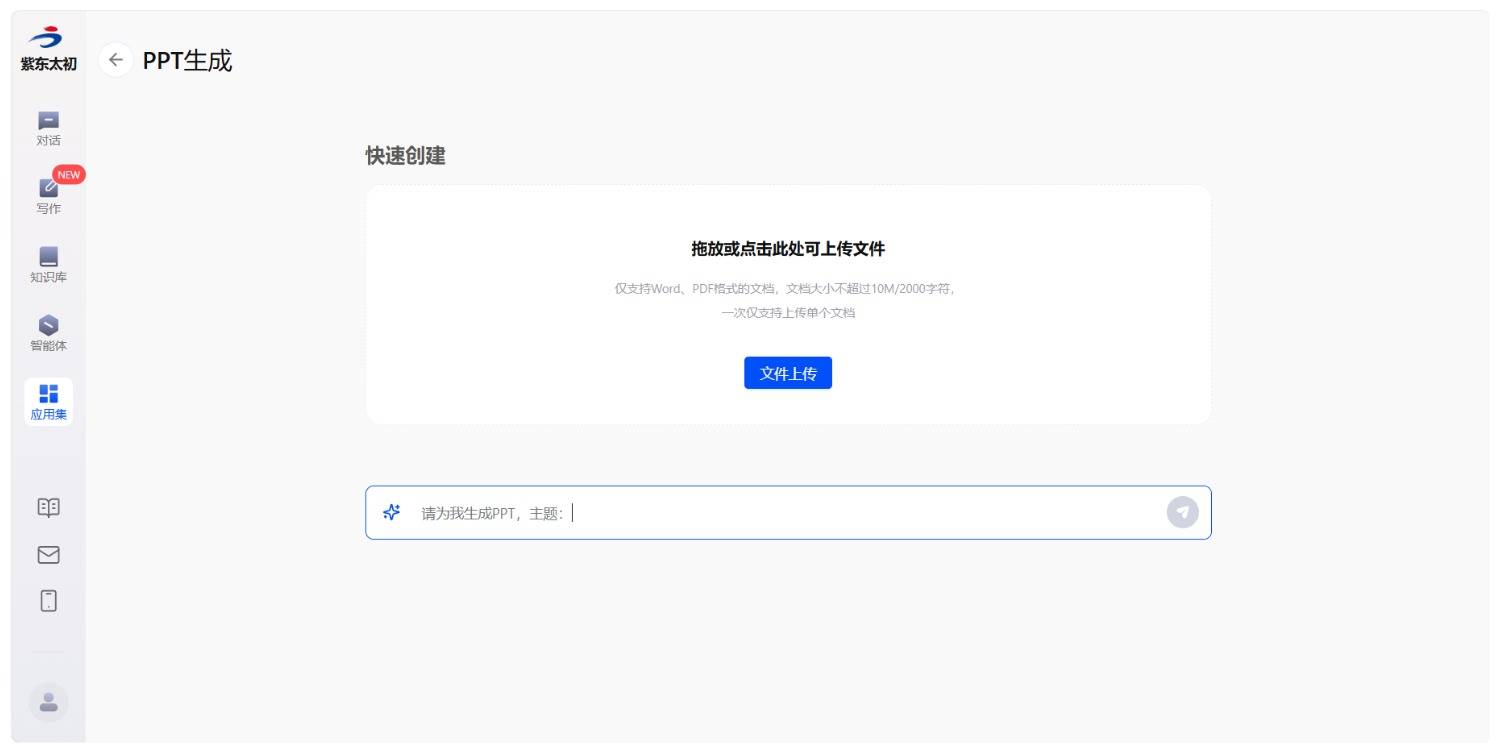The height and width of the screenshot is (754, 1504).
Task: Click the mobile phone icon in the sidebar
Action: click(48, 600)
